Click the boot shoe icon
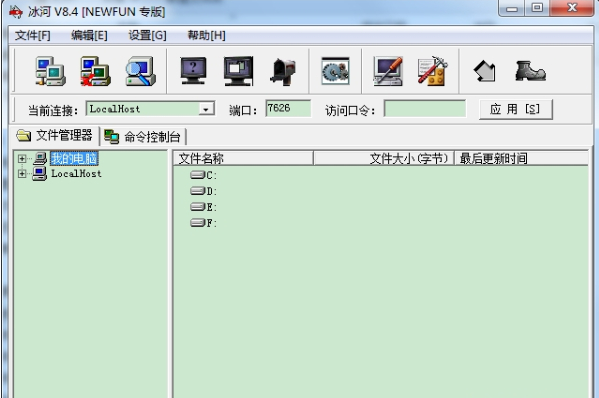This screenshot has height=398, width=599. (x=530, y=72)
